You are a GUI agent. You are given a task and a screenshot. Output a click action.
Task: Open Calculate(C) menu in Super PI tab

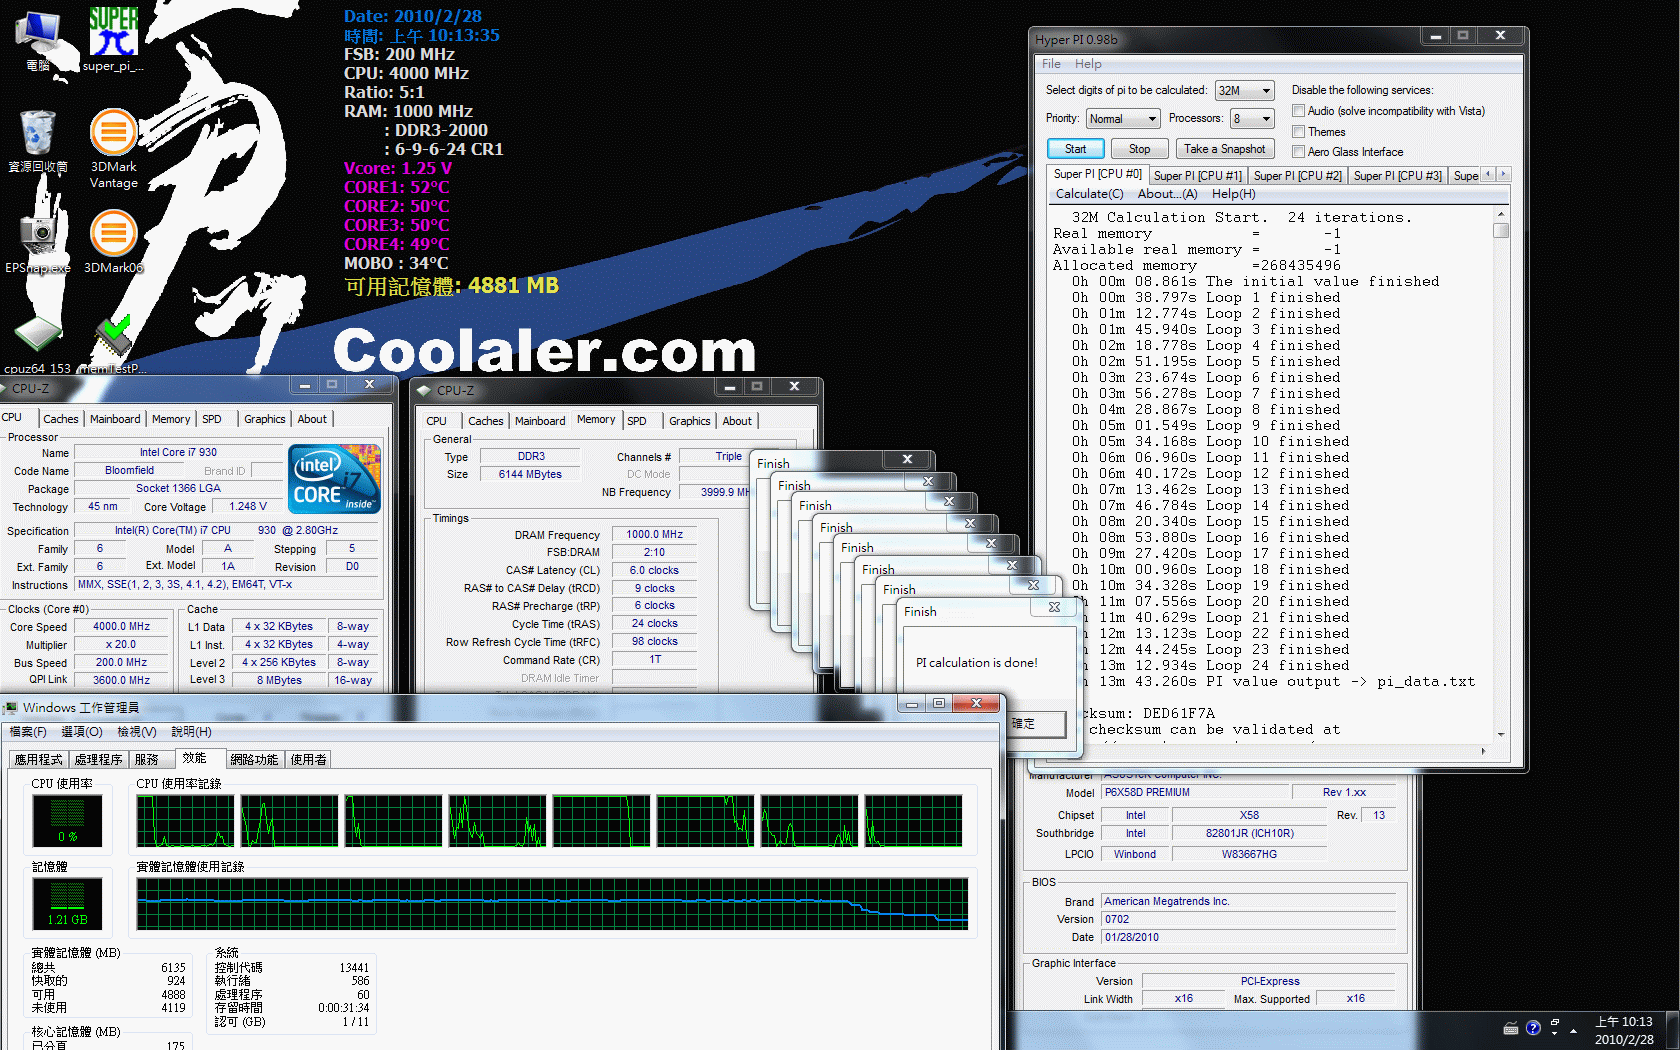(x=1089, y=194)
